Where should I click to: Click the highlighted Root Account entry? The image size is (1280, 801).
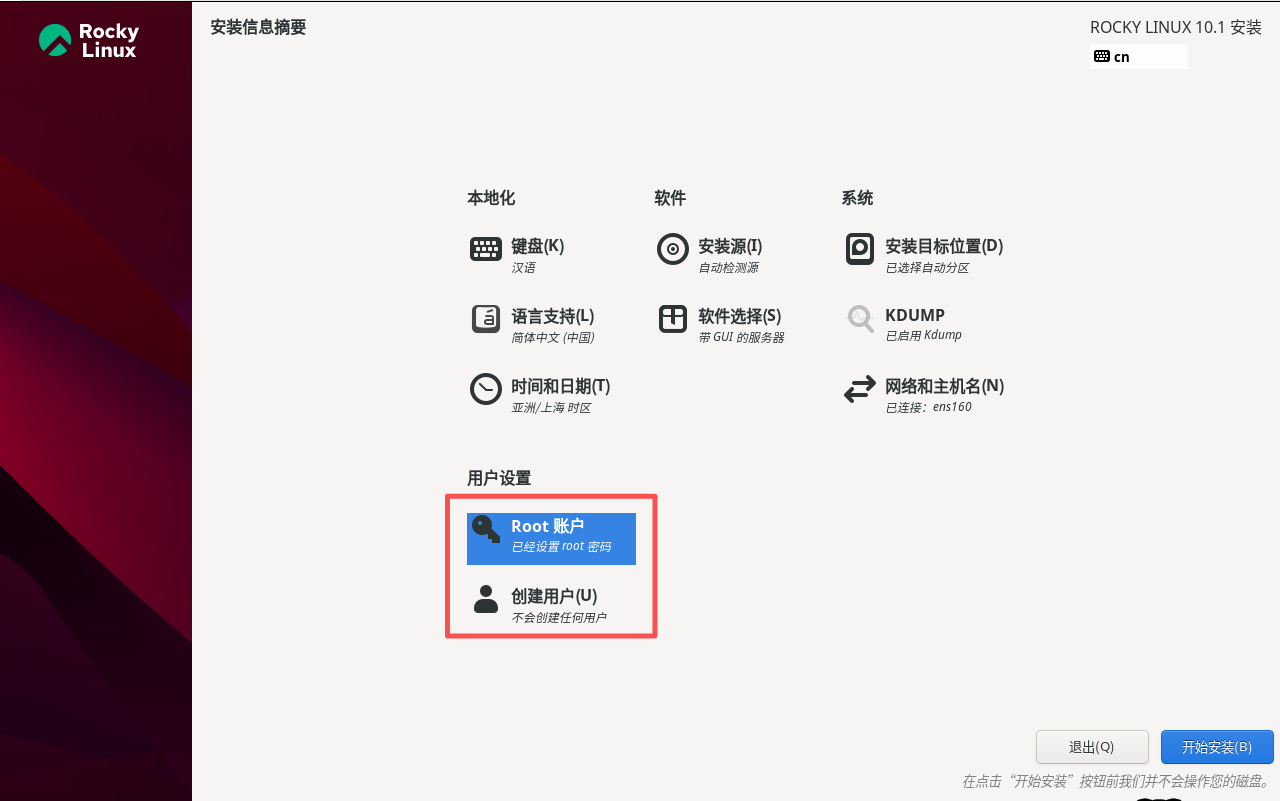(551, 538)
